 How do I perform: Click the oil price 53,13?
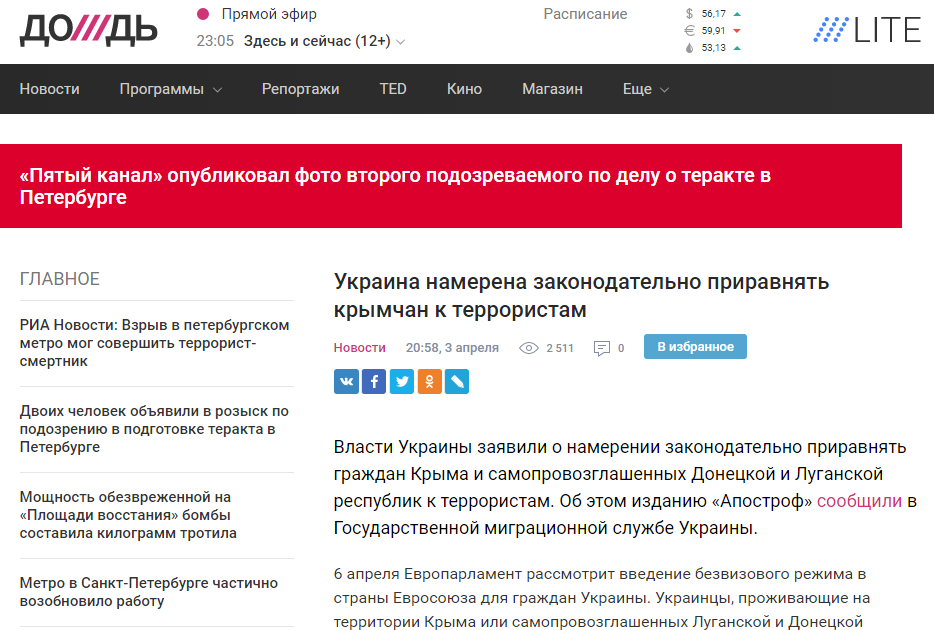pos(714,48)
